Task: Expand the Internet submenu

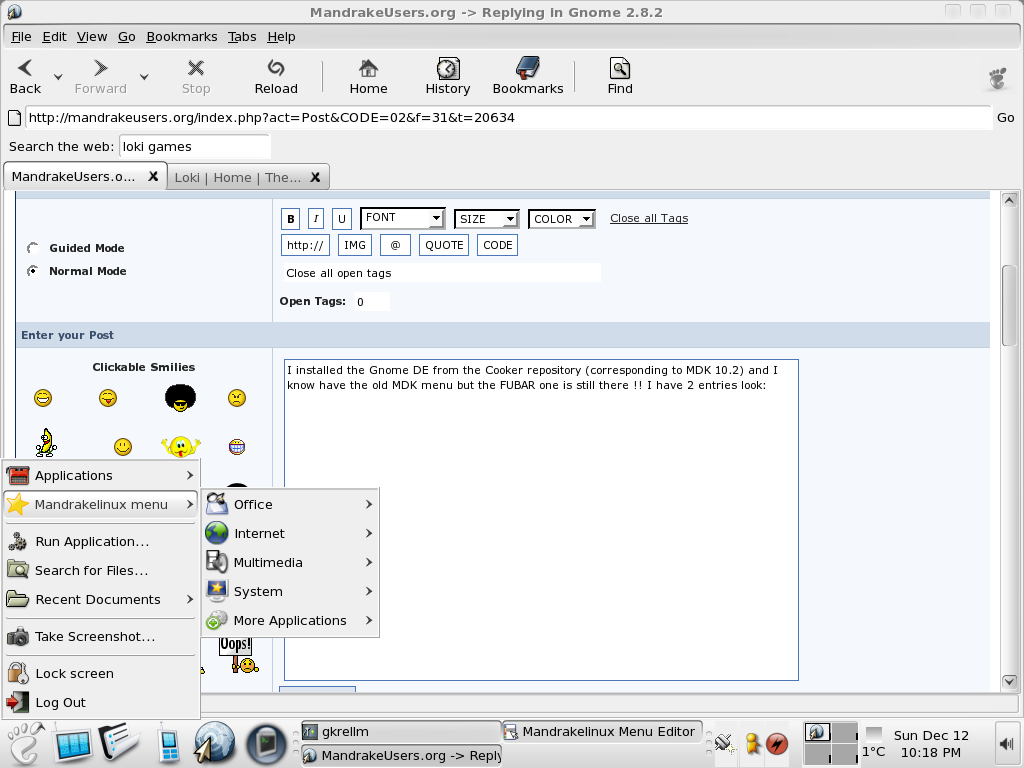Action: 290,534
